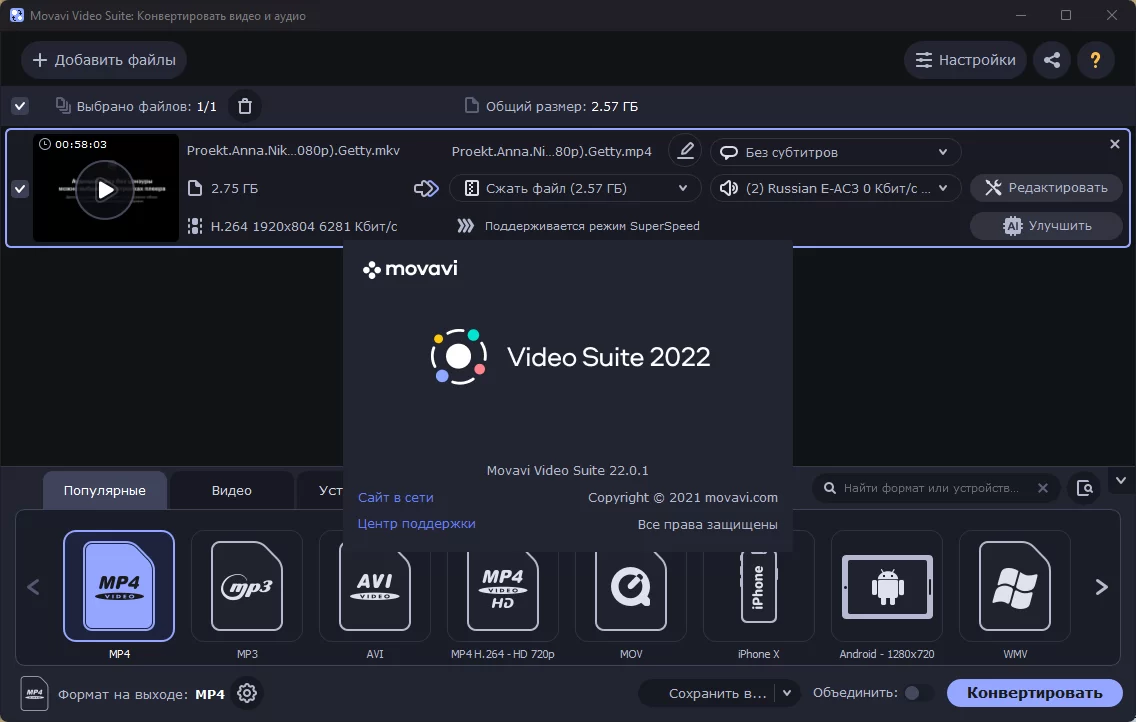The height and width of the screenshot is (722, 1136).
Task: Click MP4 output format icon at bottom left
Action: point(35,693)
